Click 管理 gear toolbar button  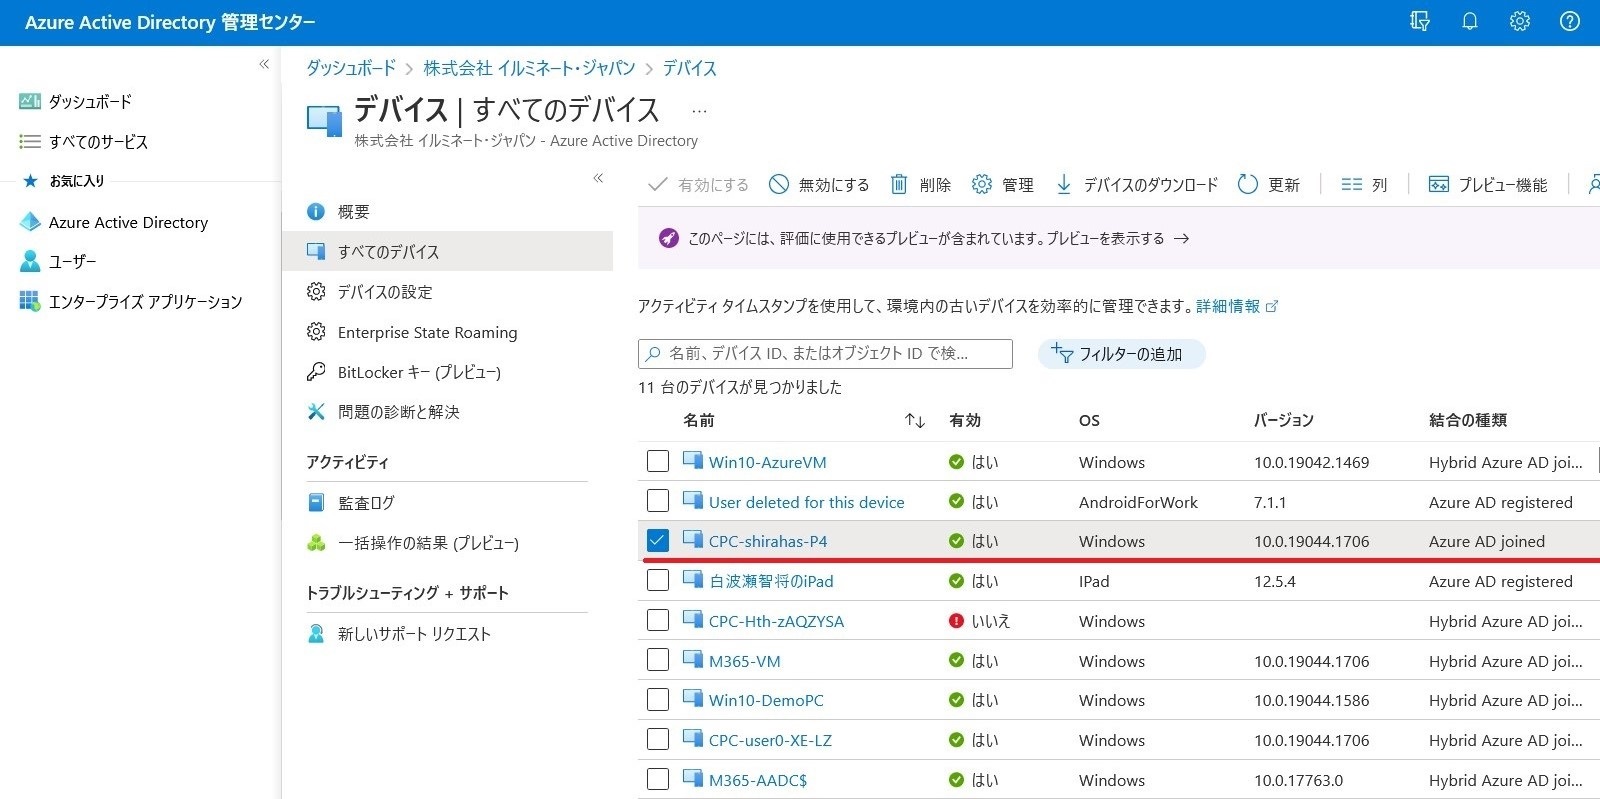coord(1003,185)
